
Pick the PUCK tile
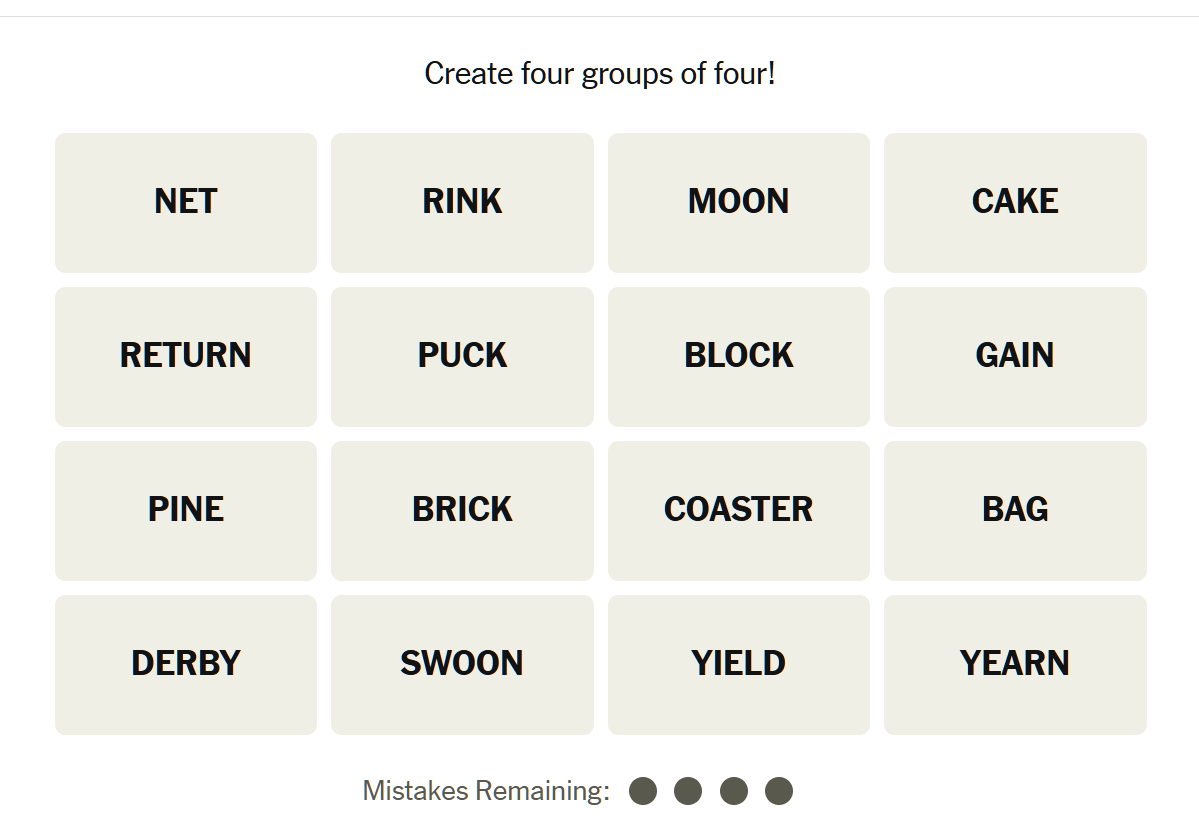462,356
